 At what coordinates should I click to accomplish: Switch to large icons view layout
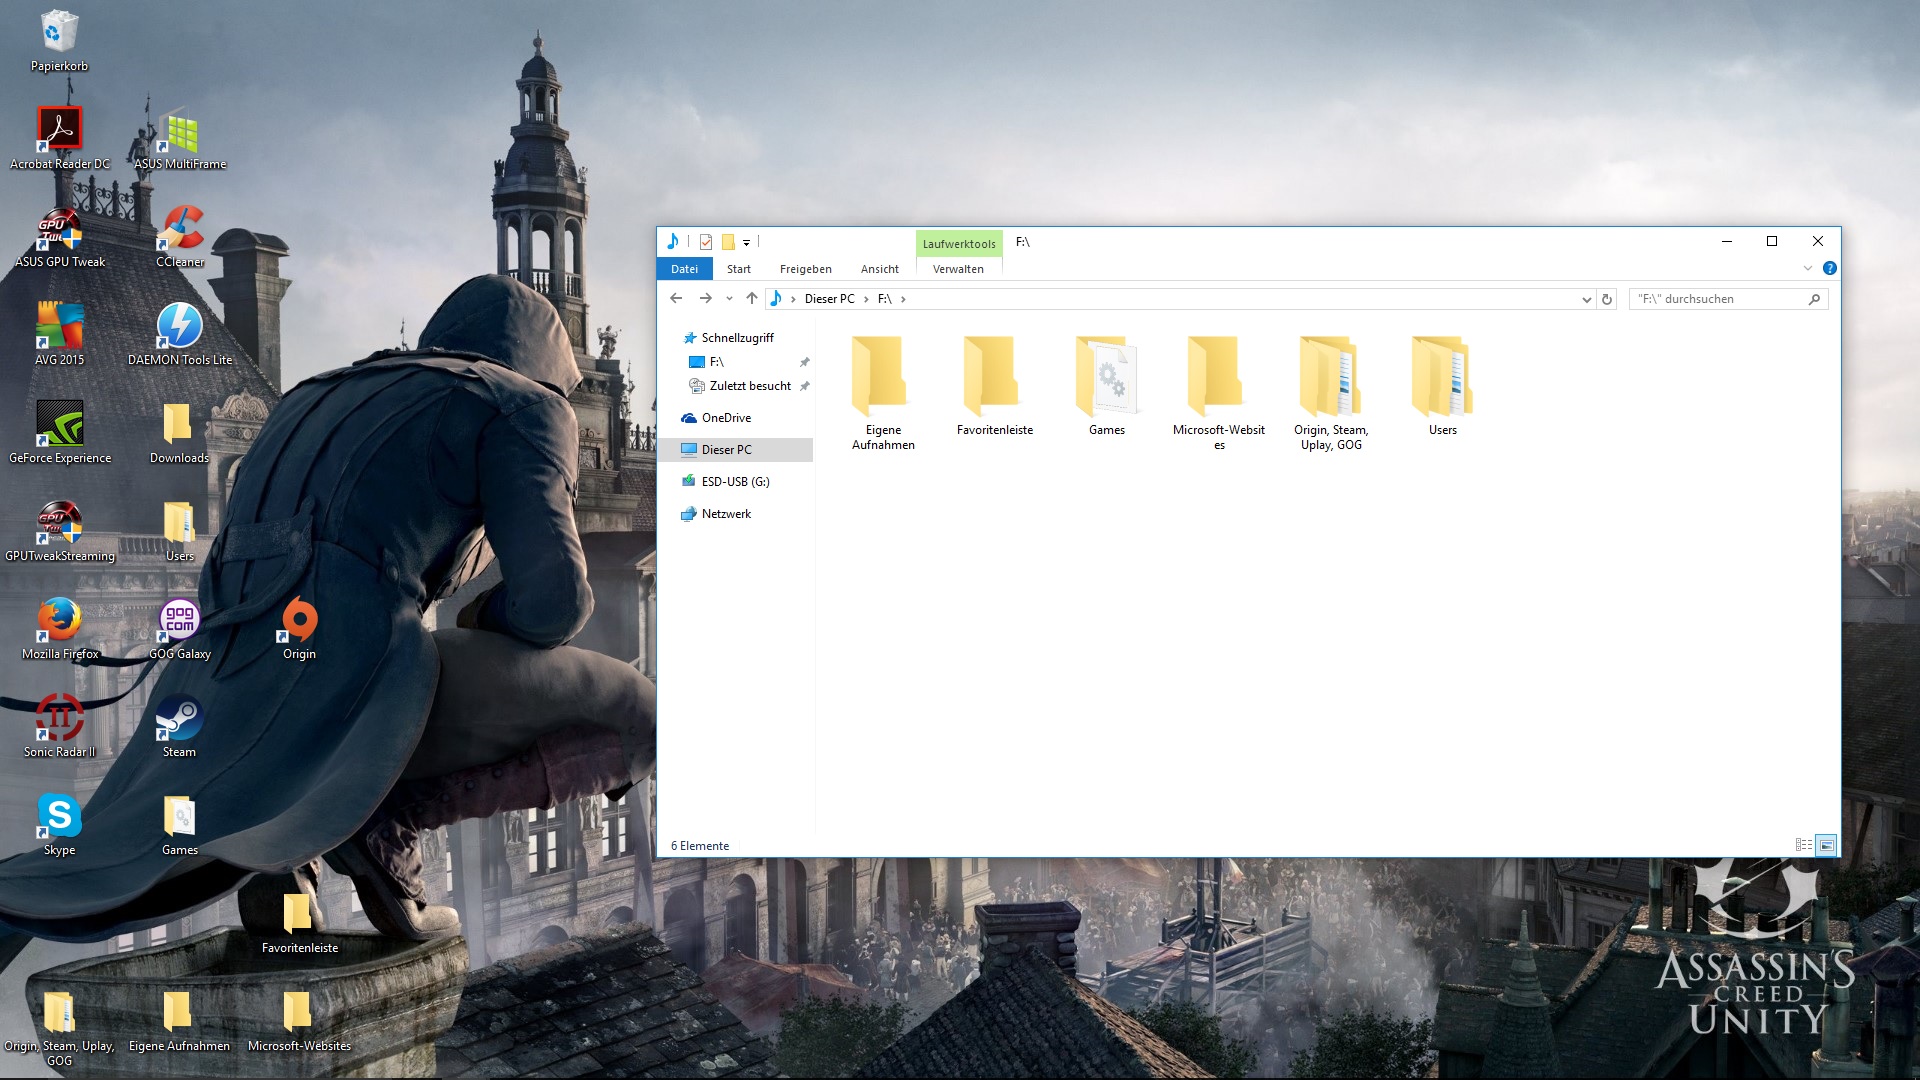point(1826,845)
